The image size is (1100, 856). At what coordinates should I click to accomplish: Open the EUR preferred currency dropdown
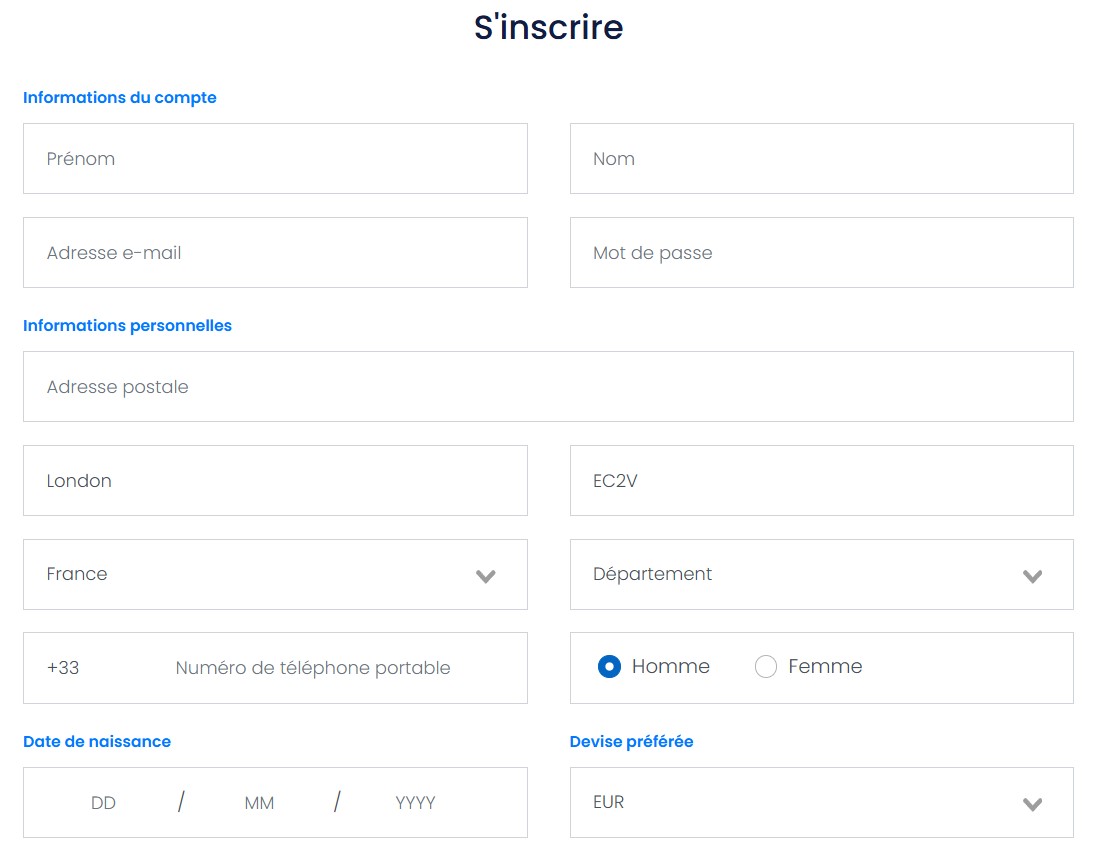point(821,803)
